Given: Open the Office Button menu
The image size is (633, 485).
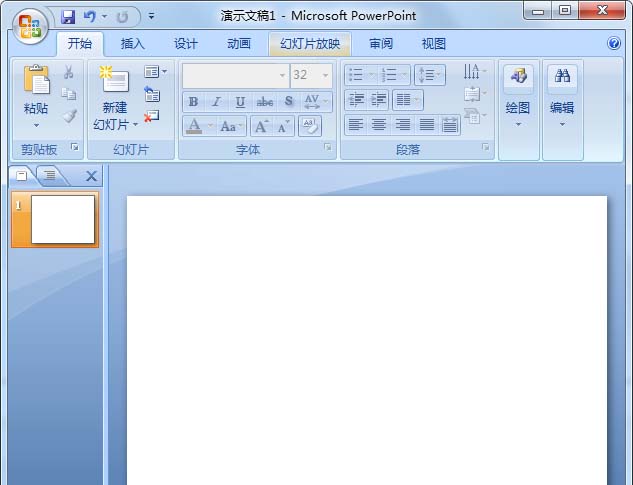Looking at the screenshot, I should click(x=30, y=27).
